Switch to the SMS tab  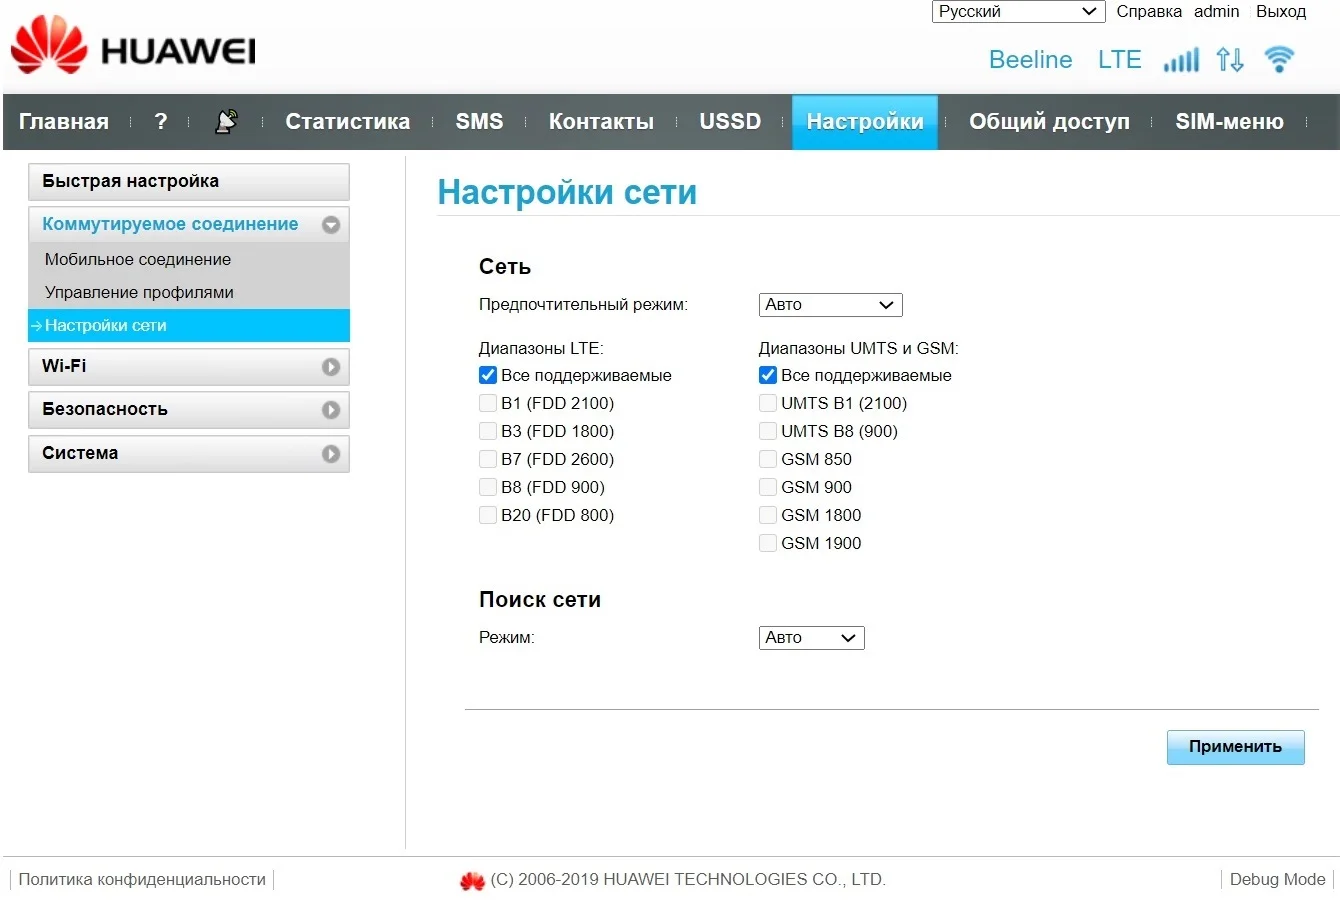click(479, 122)
